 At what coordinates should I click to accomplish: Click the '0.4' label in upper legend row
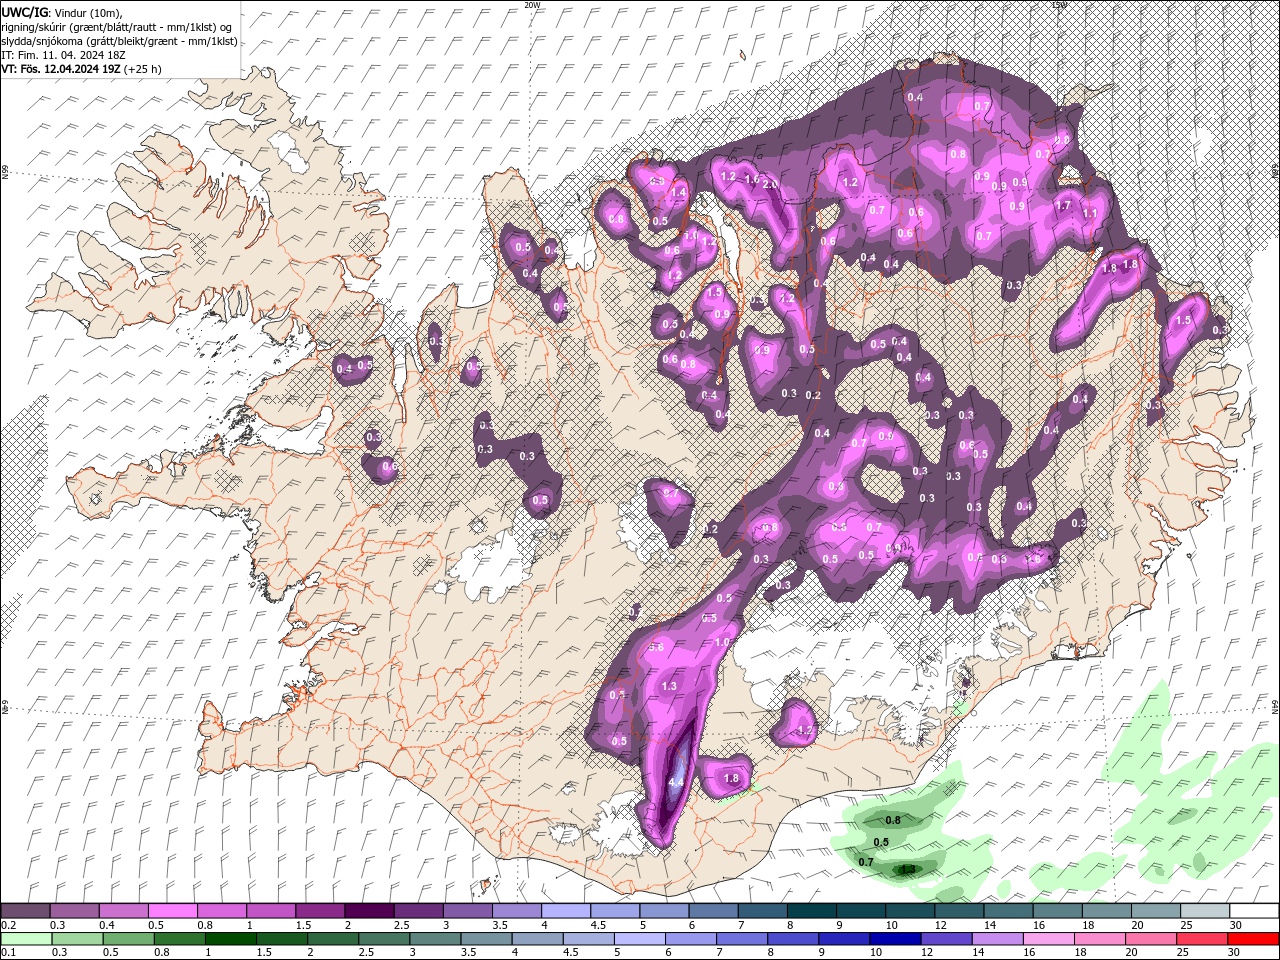coord(107,925)
